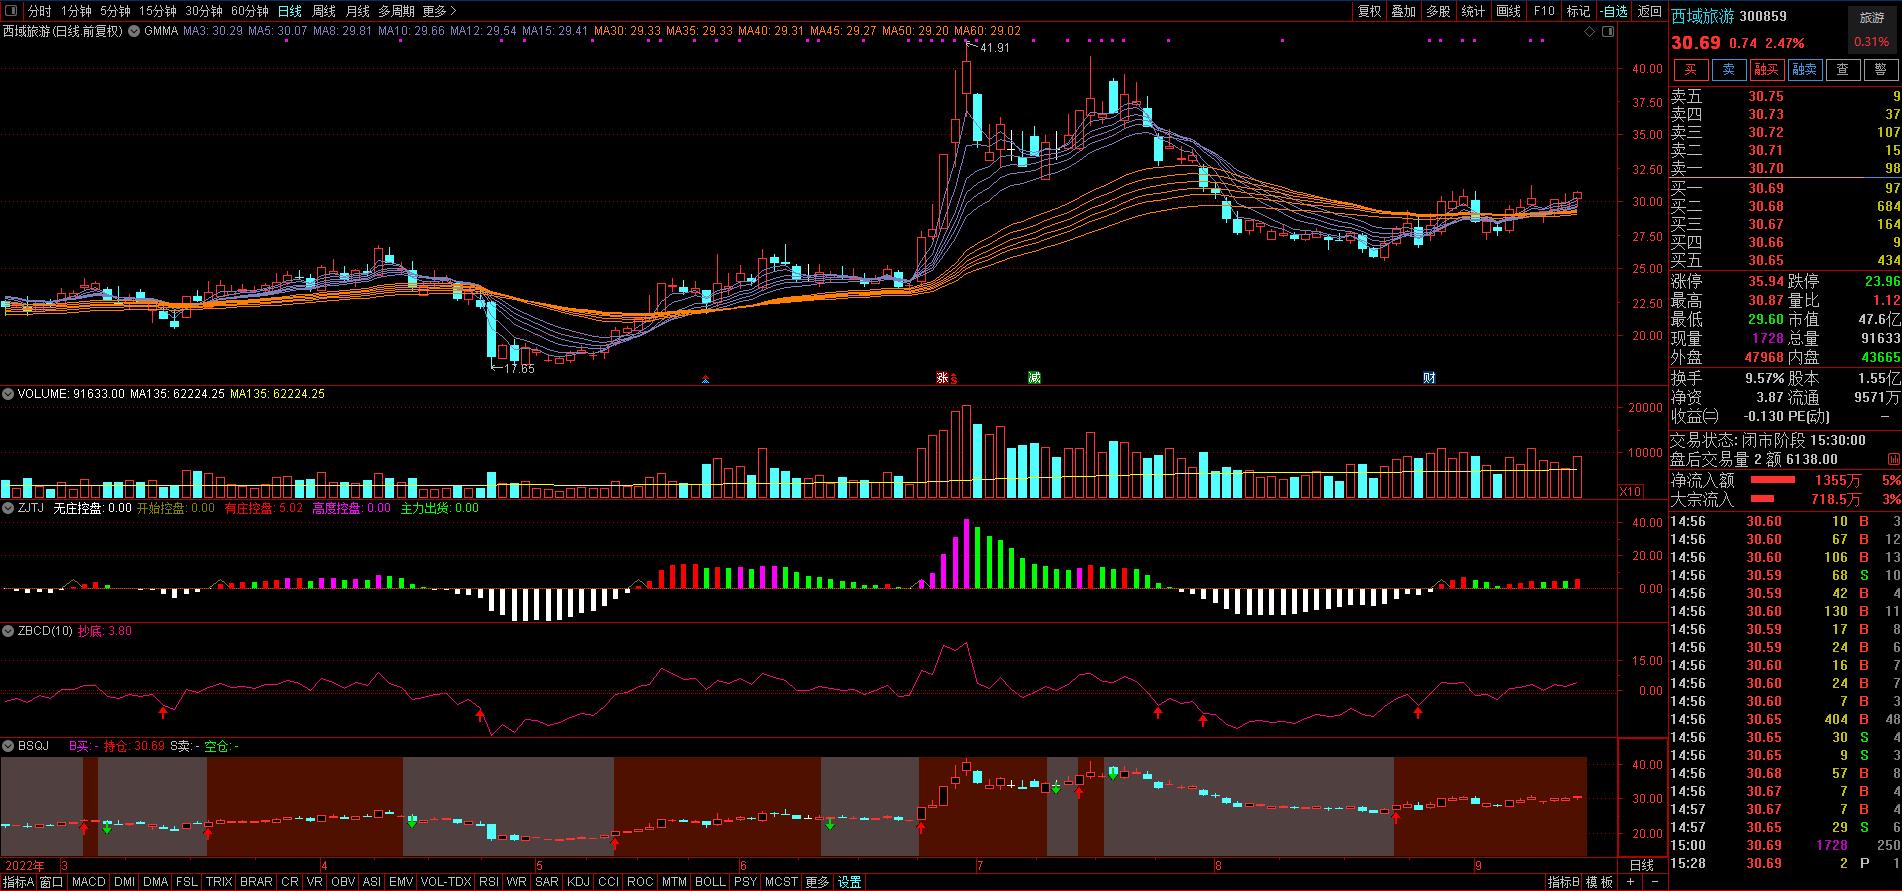Select the MACD indicator tab
This screenshot has height=891, width=1902.
tap(88, 882)
